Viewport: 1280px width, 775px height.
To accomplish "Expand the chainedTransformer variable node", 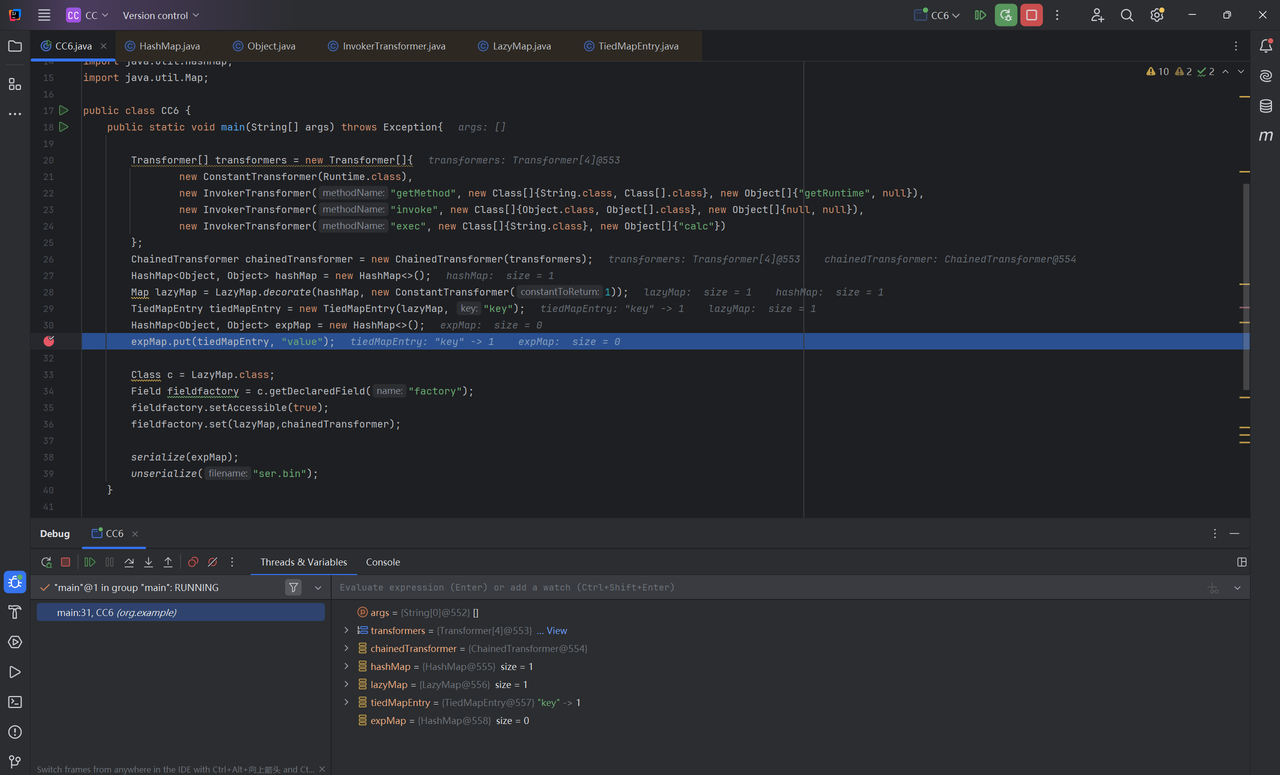I will (x=347, y=649).
